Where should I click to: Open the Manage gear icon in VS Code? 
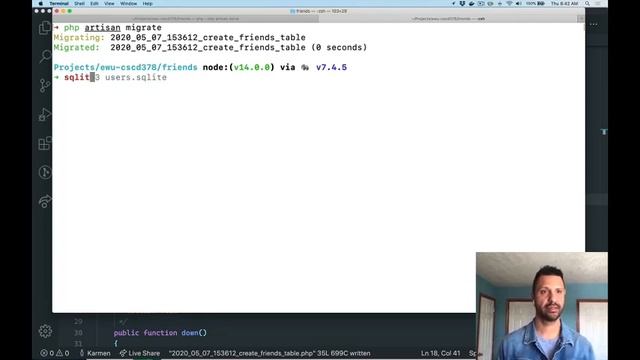pos(45,331)
